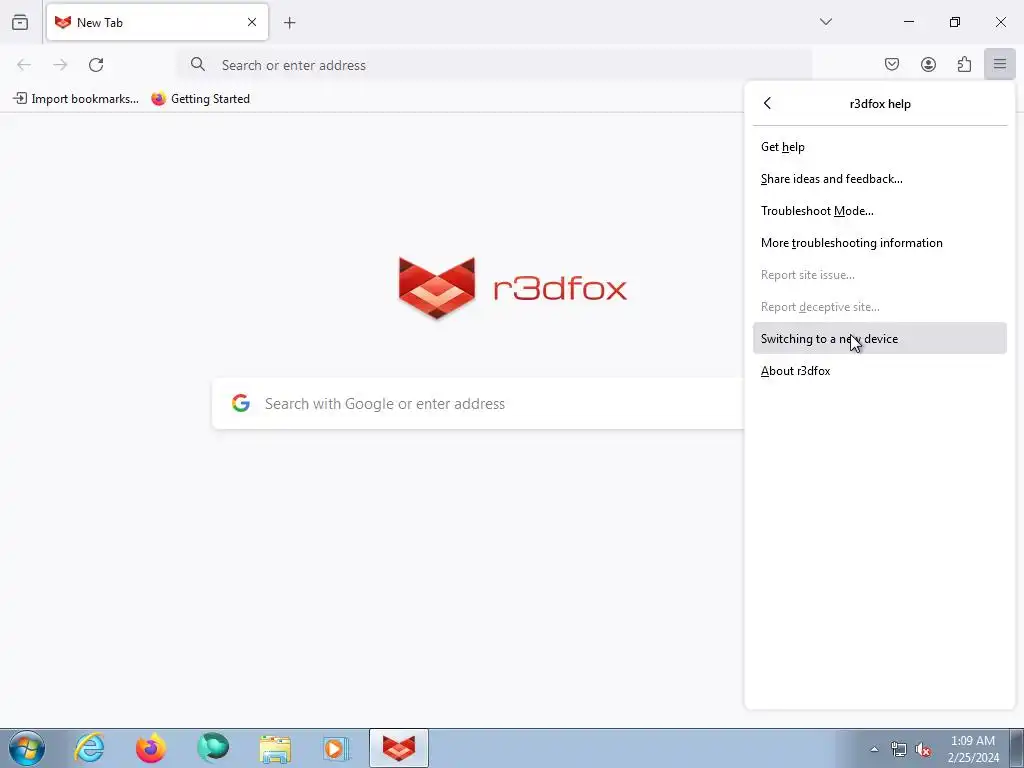Screen dimensions: 1024x768
Task: Close the New Tab tab
Action: click(252, 22)
